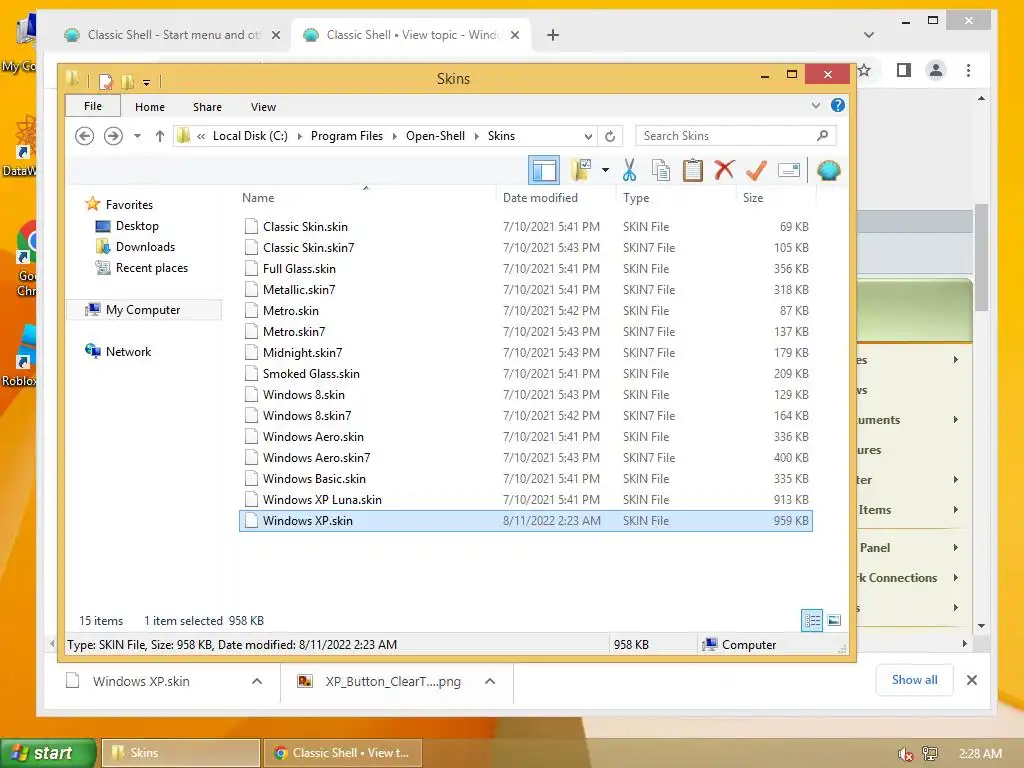Refresh the Skins folder view

tap(610, 136)
